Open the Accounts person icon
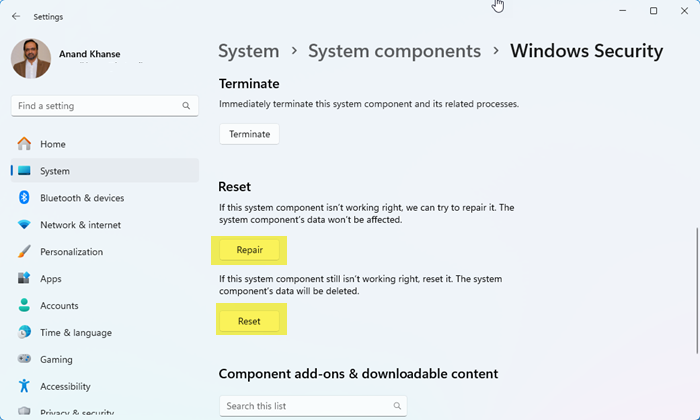Image resolution: width=700 pixels, height=420 pixels. point(24,306)
